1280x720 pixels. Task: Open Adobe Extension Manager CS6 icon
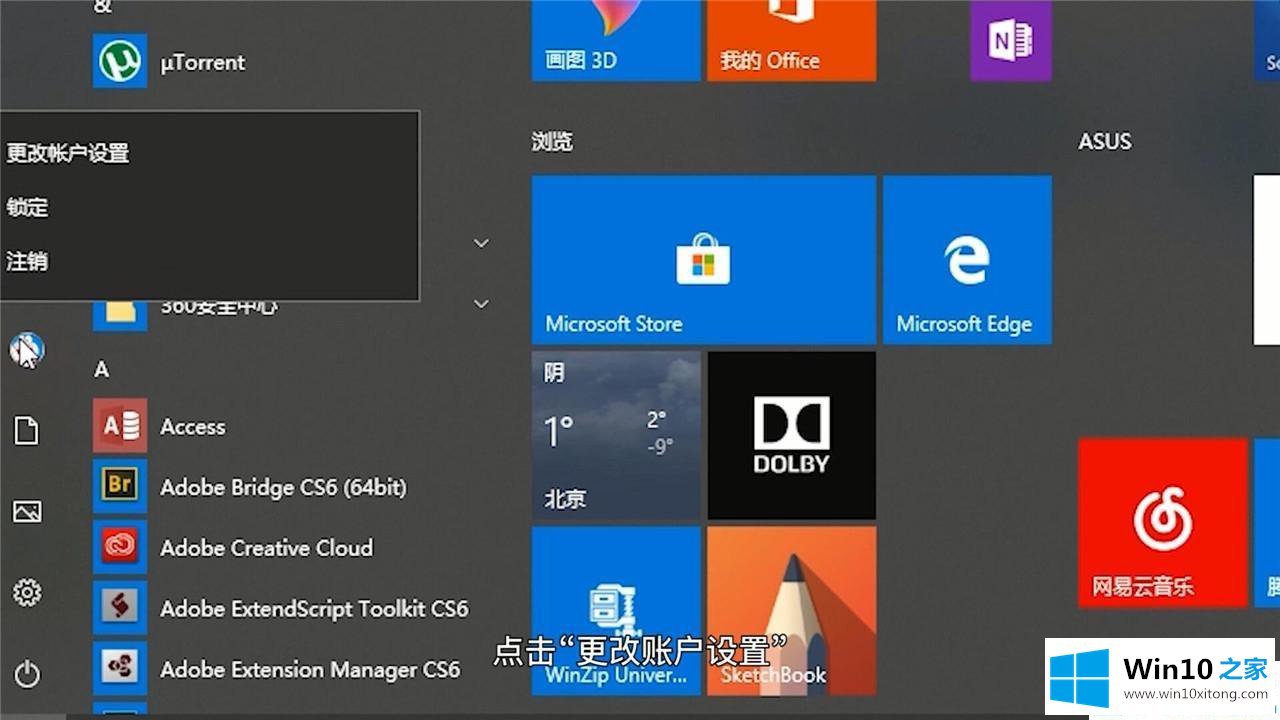coord(120,669)
